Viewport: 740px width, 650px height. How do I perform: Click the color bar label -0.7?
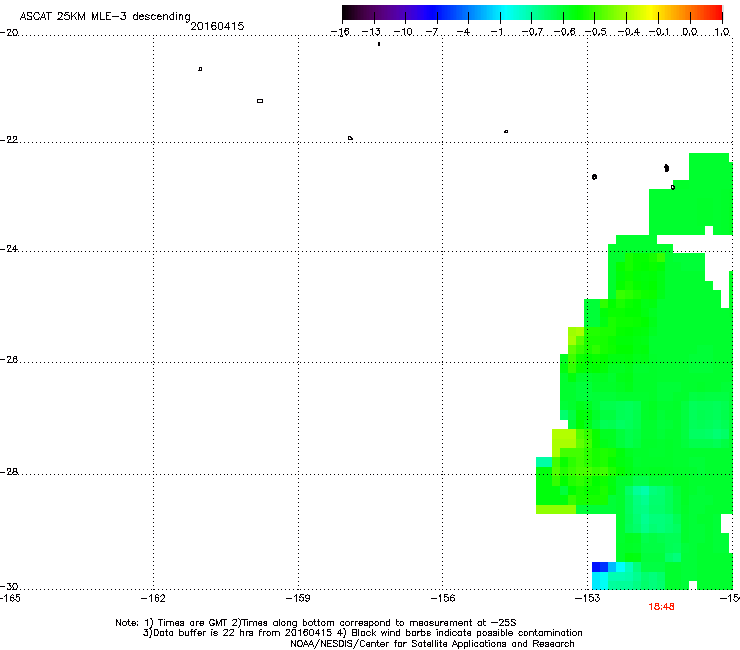coord(532,32)
